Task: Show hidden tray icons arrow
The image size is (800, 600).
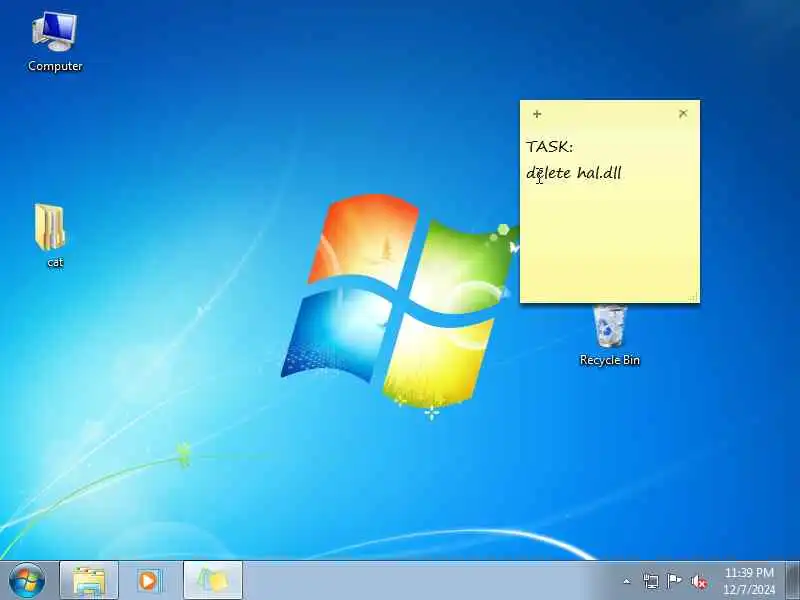Action: [627, 581]
